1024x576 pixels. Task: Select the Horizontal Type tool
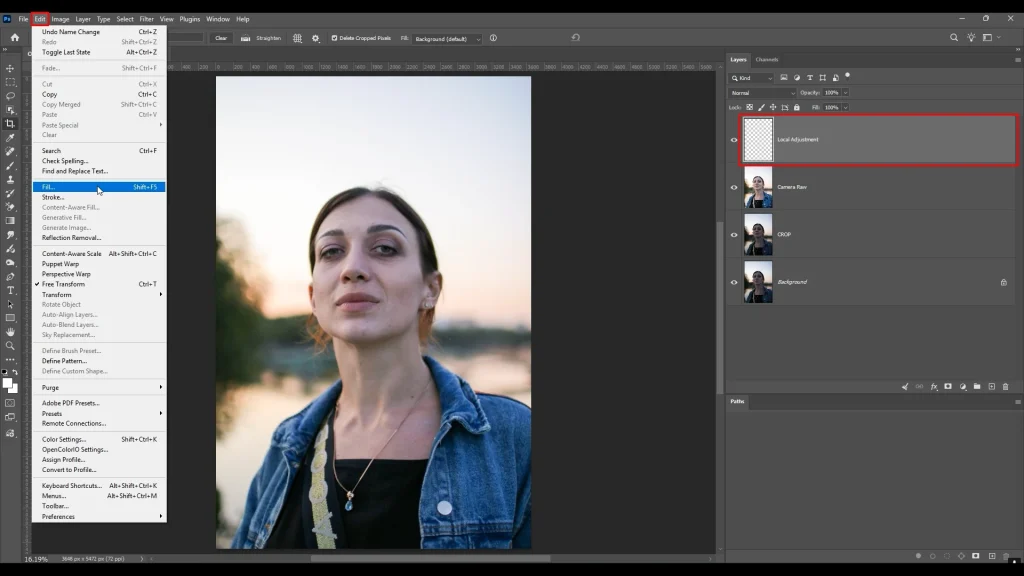pyautogui.click(x=10, y=290)
